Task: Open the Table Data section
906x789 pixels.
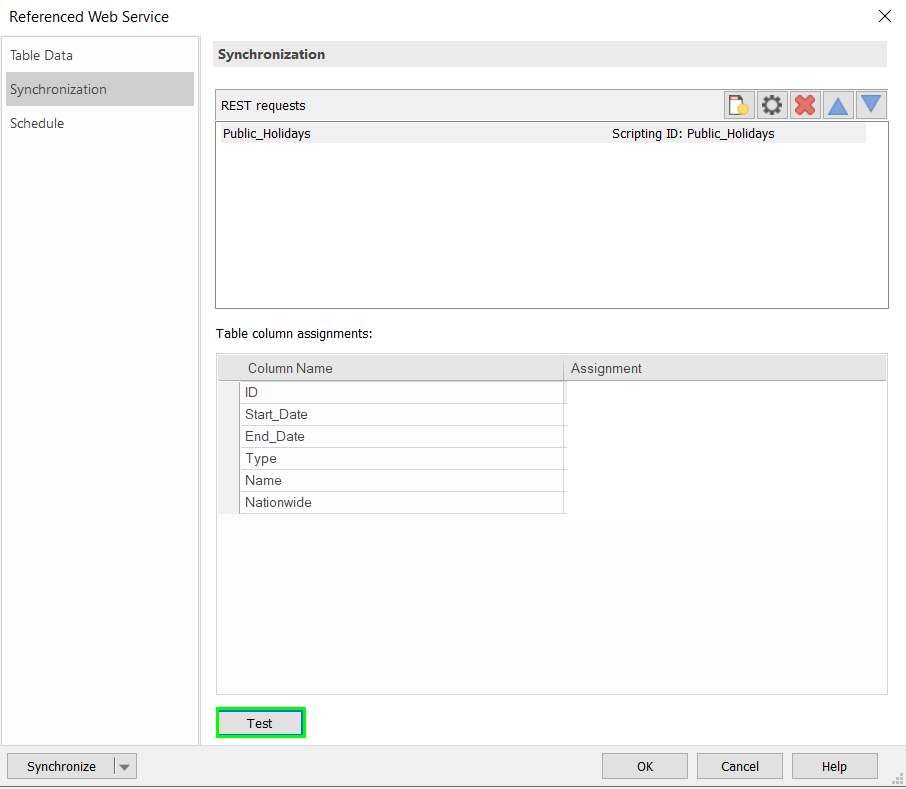Action: [x=42, y=55]
